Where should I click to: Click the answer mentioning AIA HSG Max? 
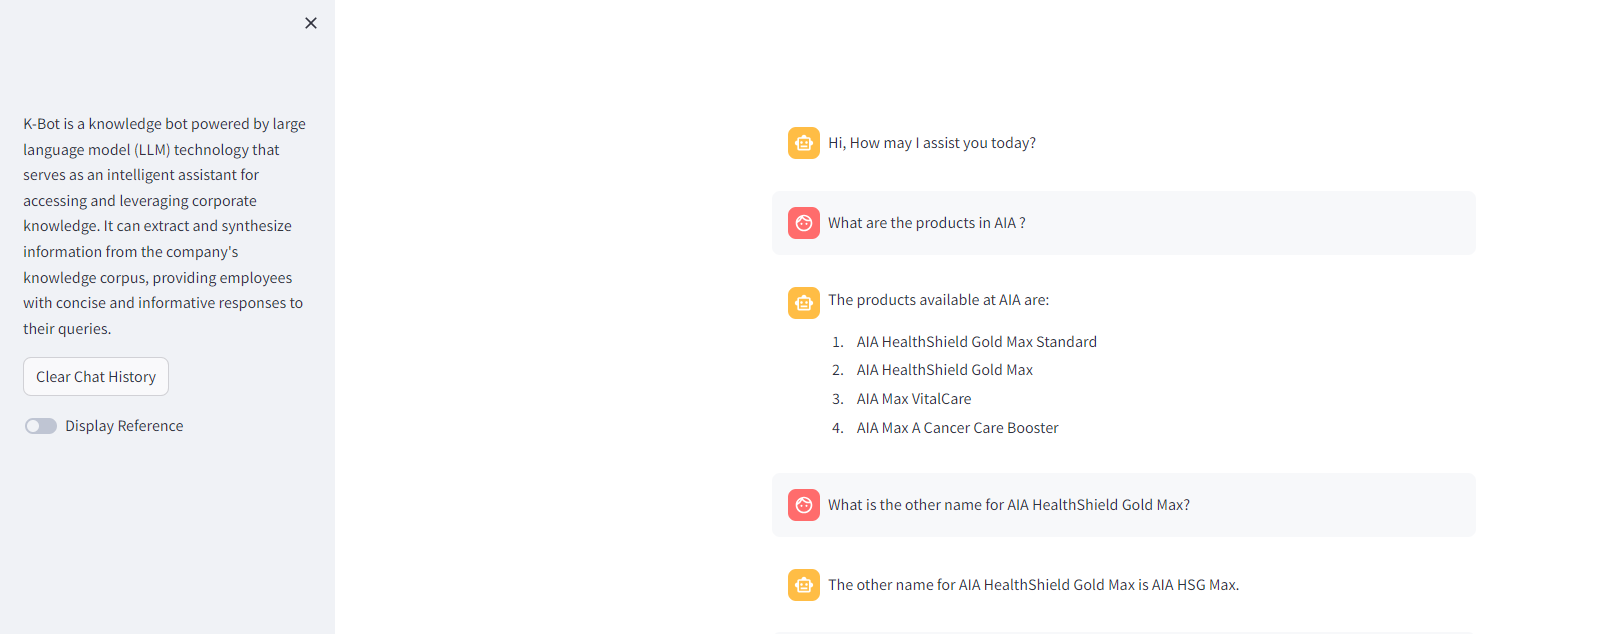tap(1034, 585)
